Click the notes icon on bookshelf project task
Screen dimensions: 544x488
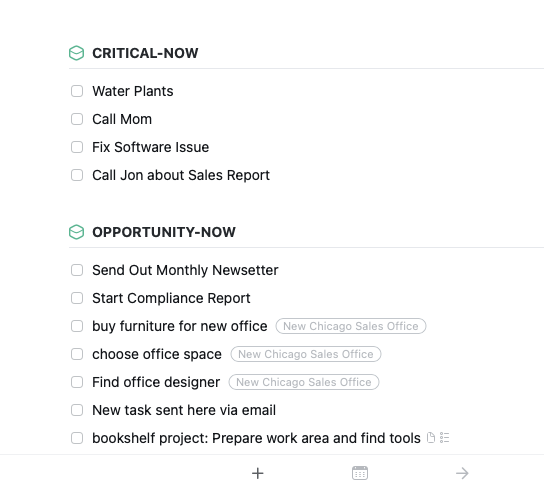(431, 438)
